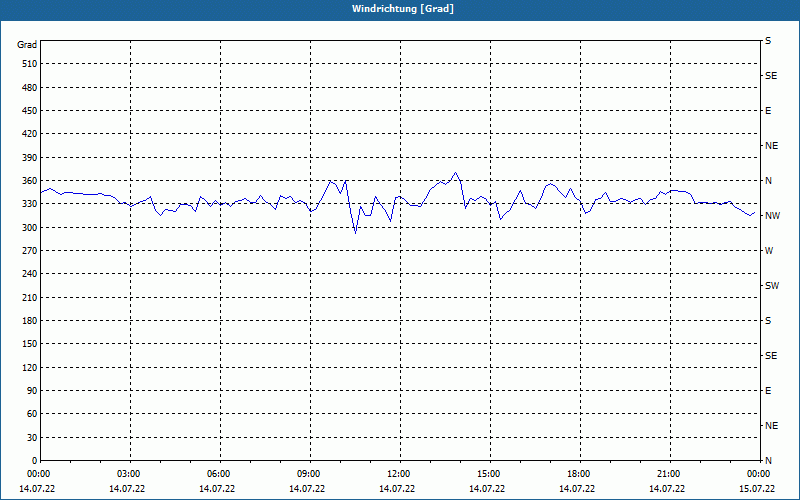Click the 00:00 label above date 15.07.22

click(759, 474)
